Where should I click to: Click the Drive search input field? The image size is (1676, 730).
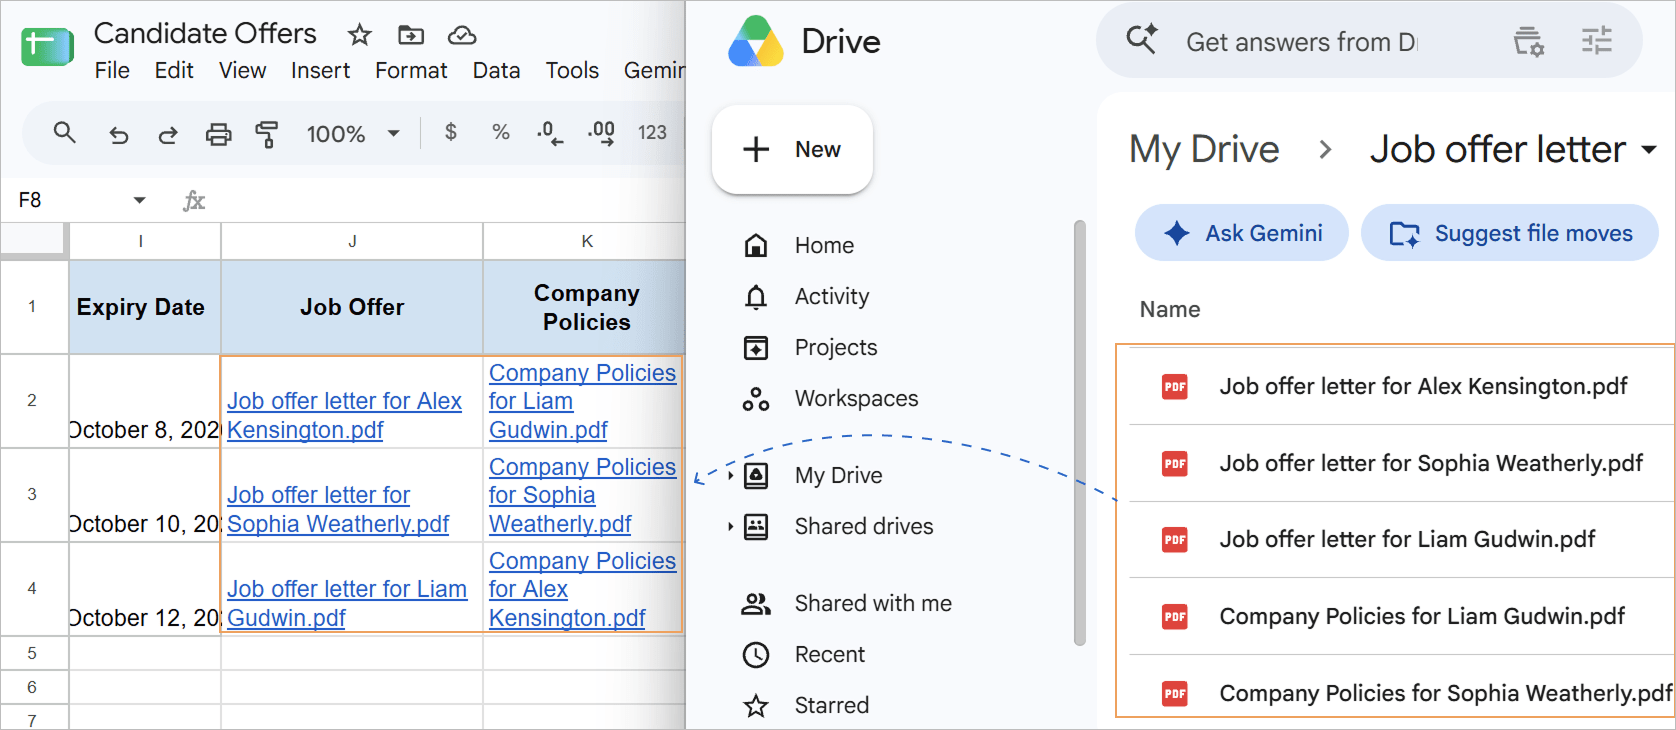coord(1303,42)
